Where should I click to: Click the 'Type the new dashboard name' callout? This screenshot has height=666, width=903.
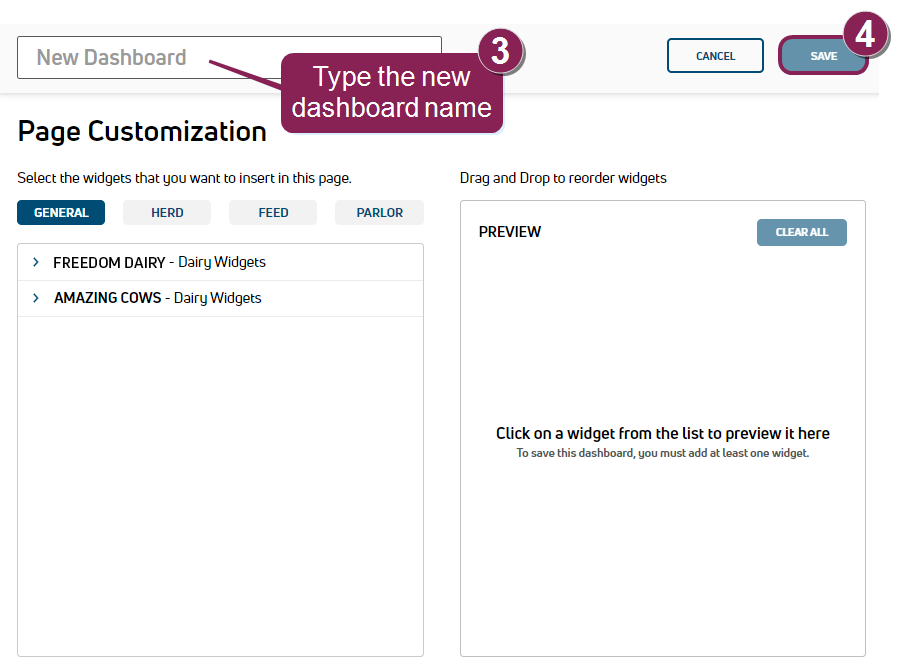(391, 93)
